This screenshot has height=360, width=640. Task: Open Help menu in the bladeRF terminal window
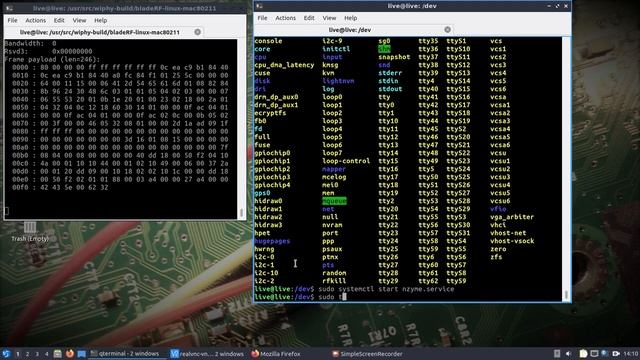pyautogui.click(x=100, y=20)
